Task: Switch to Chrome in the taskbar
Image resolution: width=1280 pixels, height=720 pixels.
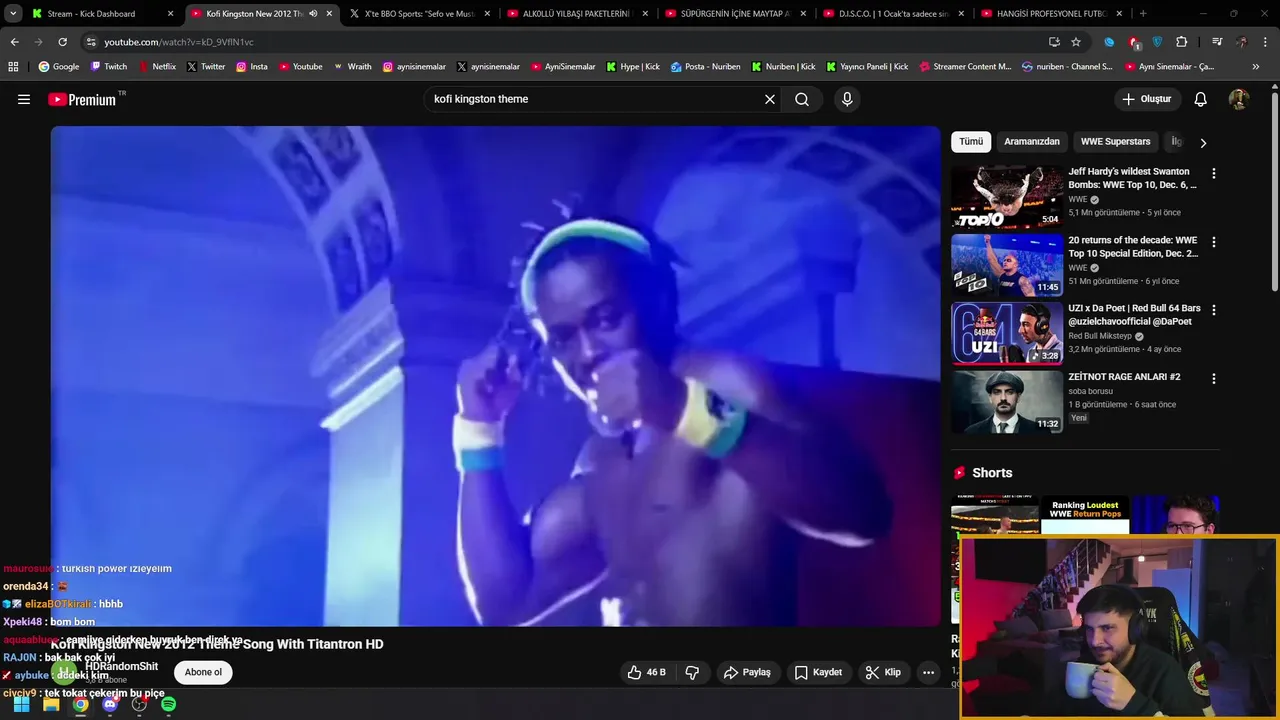Action: point(80,704)
